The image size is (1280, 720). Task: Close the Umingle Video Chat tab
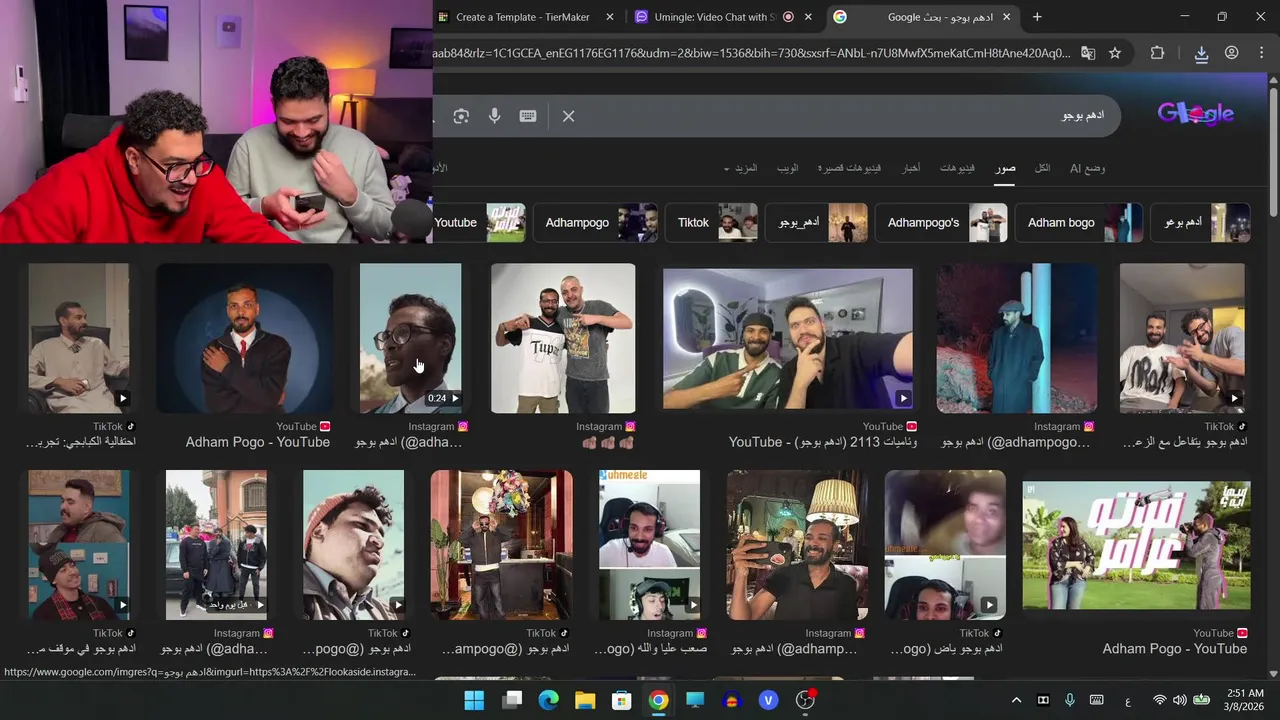pyautogui.click(x=808, y=17)
